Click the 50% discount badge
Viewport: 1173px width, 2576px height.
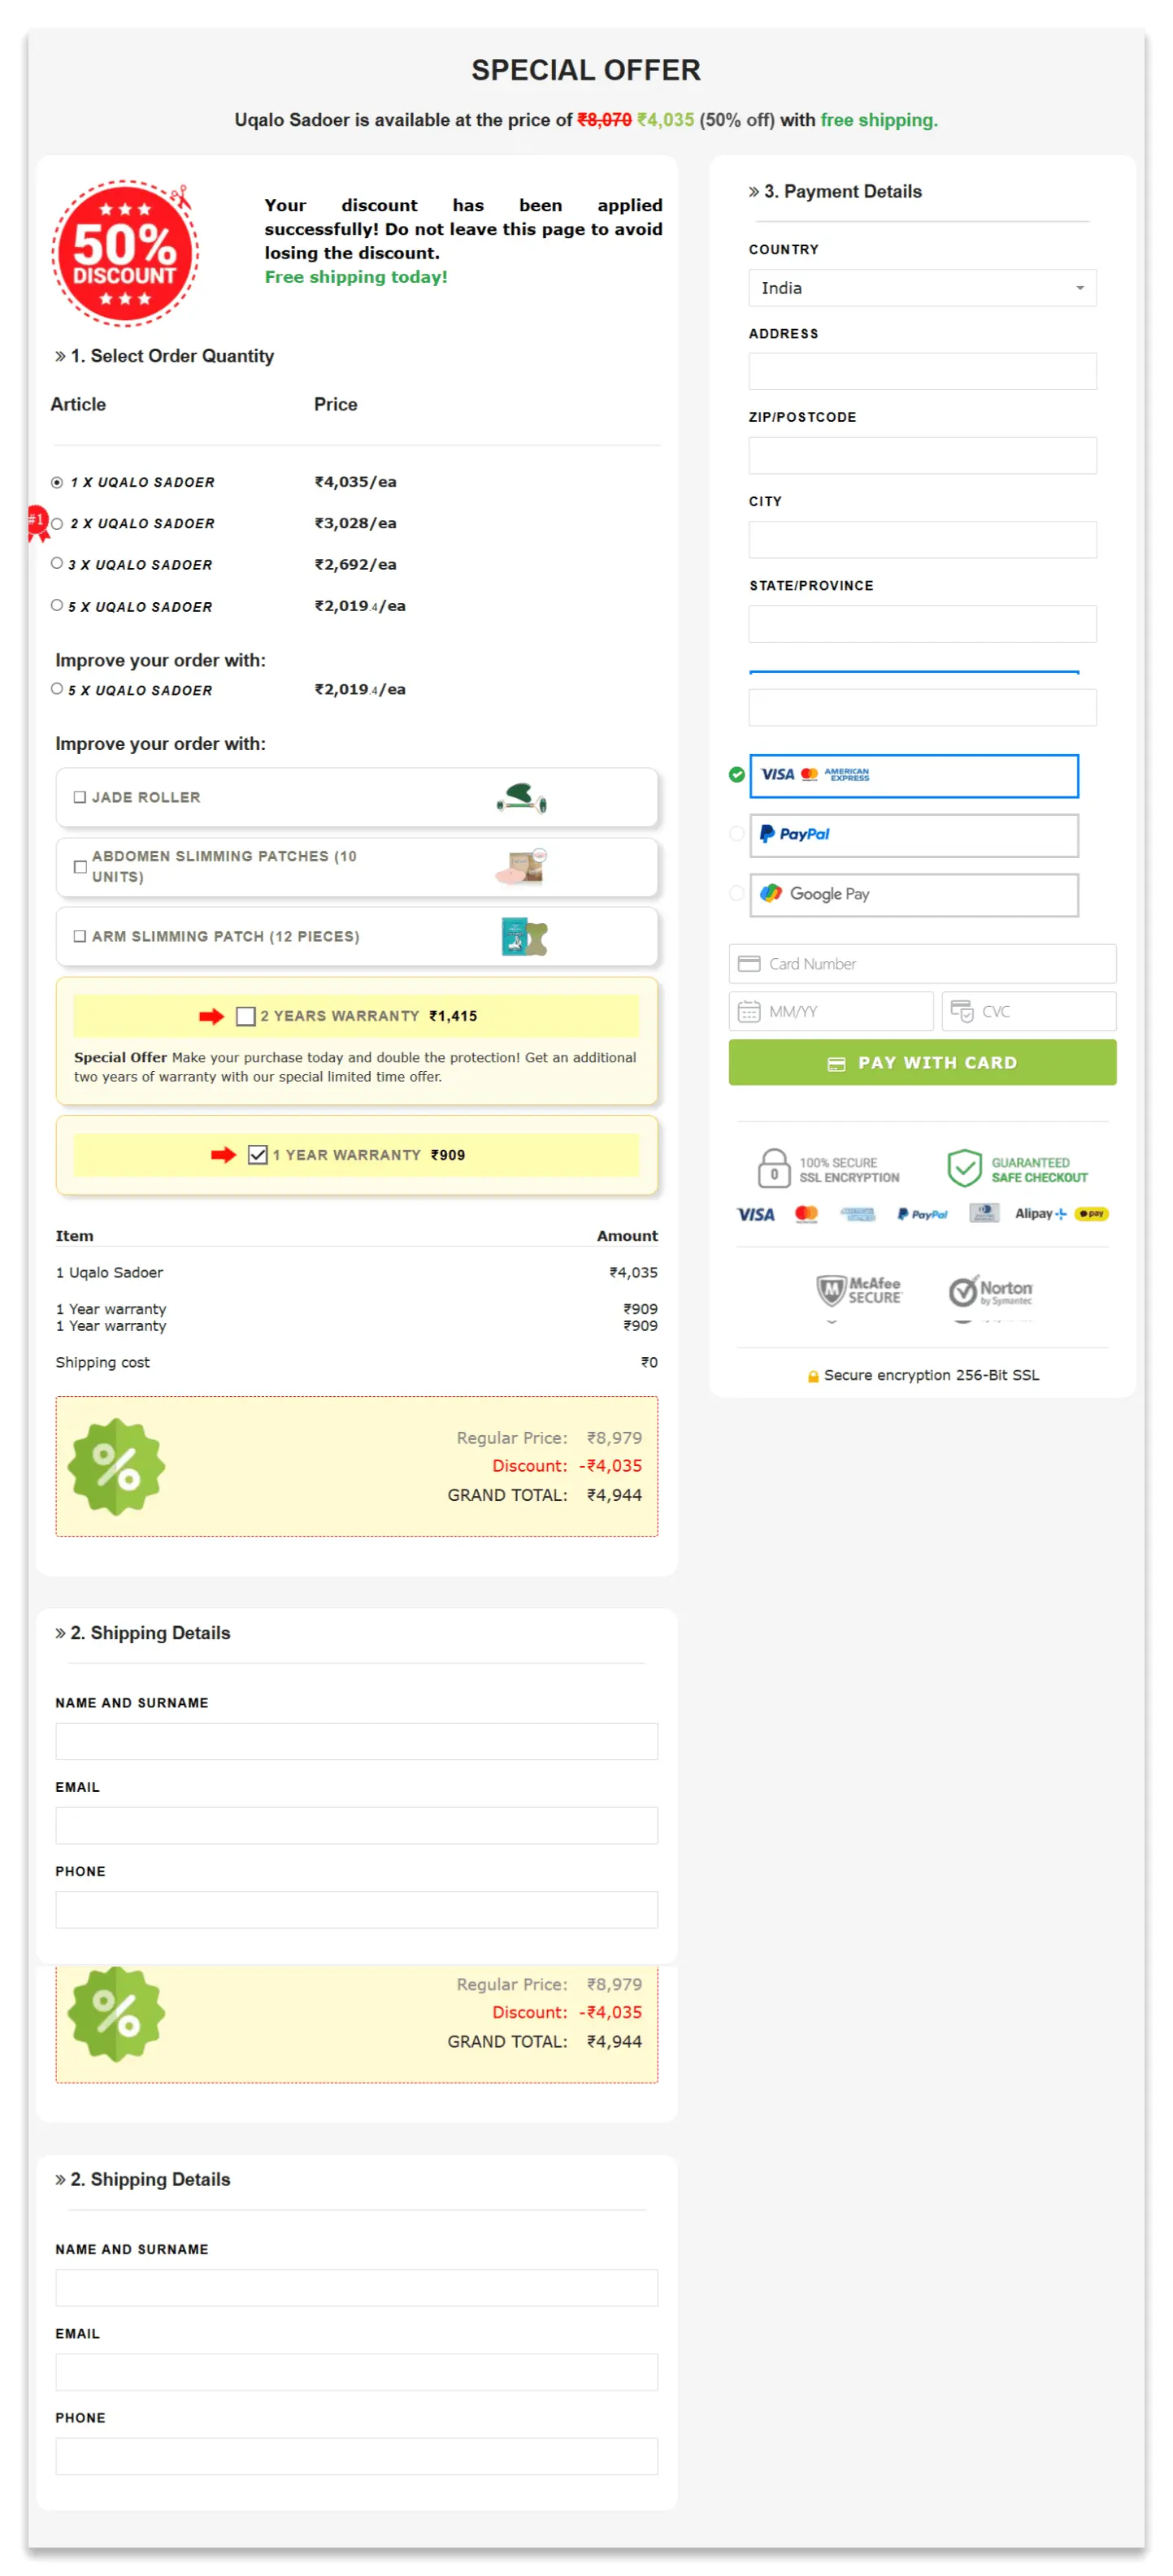pyautogui.click(x=124, y=252)
